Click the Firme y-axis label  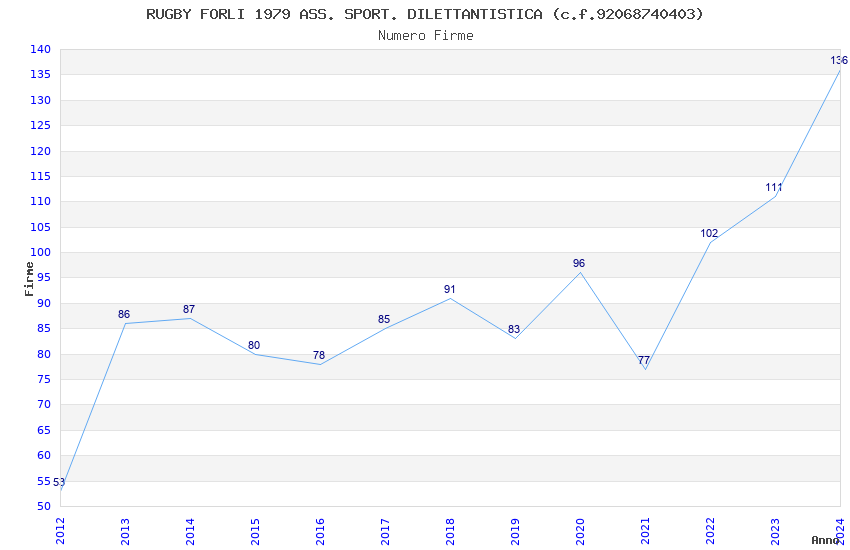(29, 279)
